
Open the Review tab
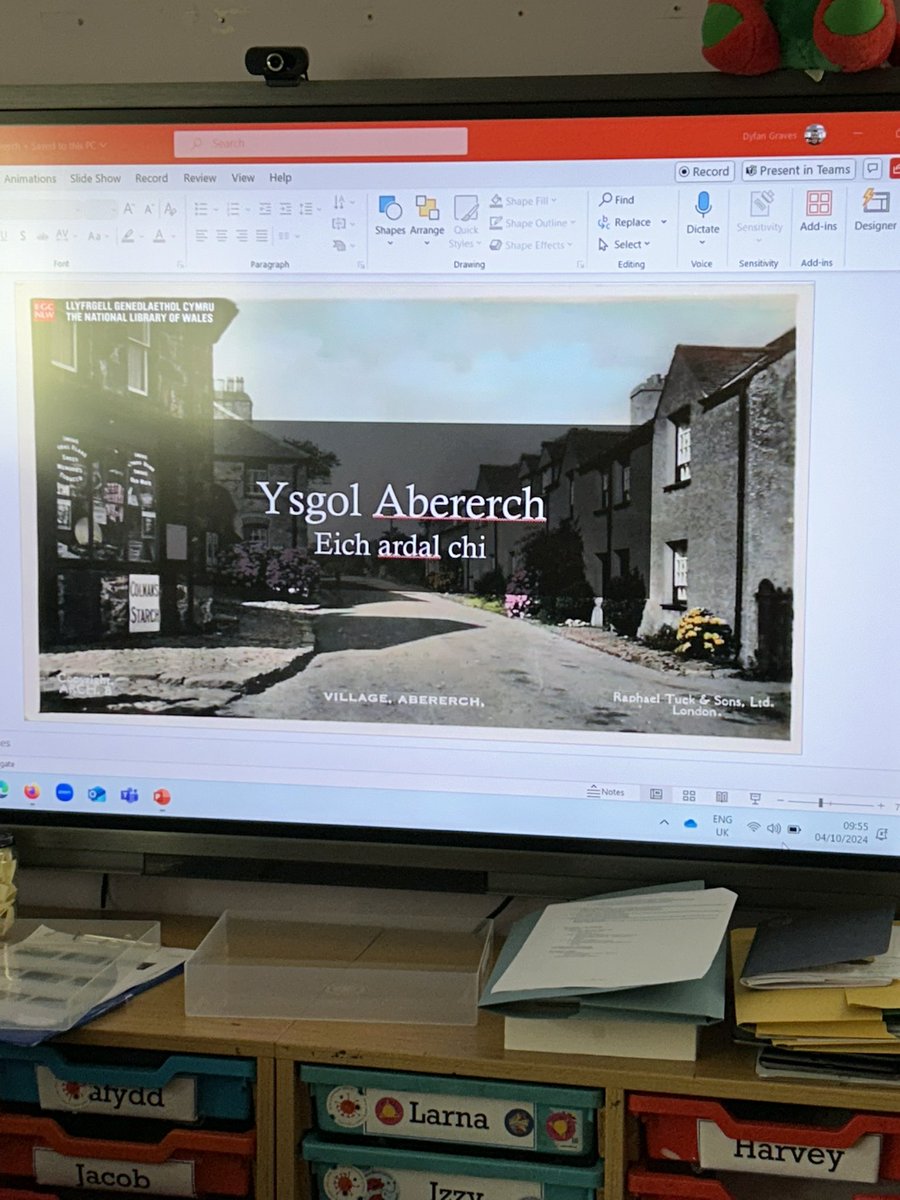(199, 178)
